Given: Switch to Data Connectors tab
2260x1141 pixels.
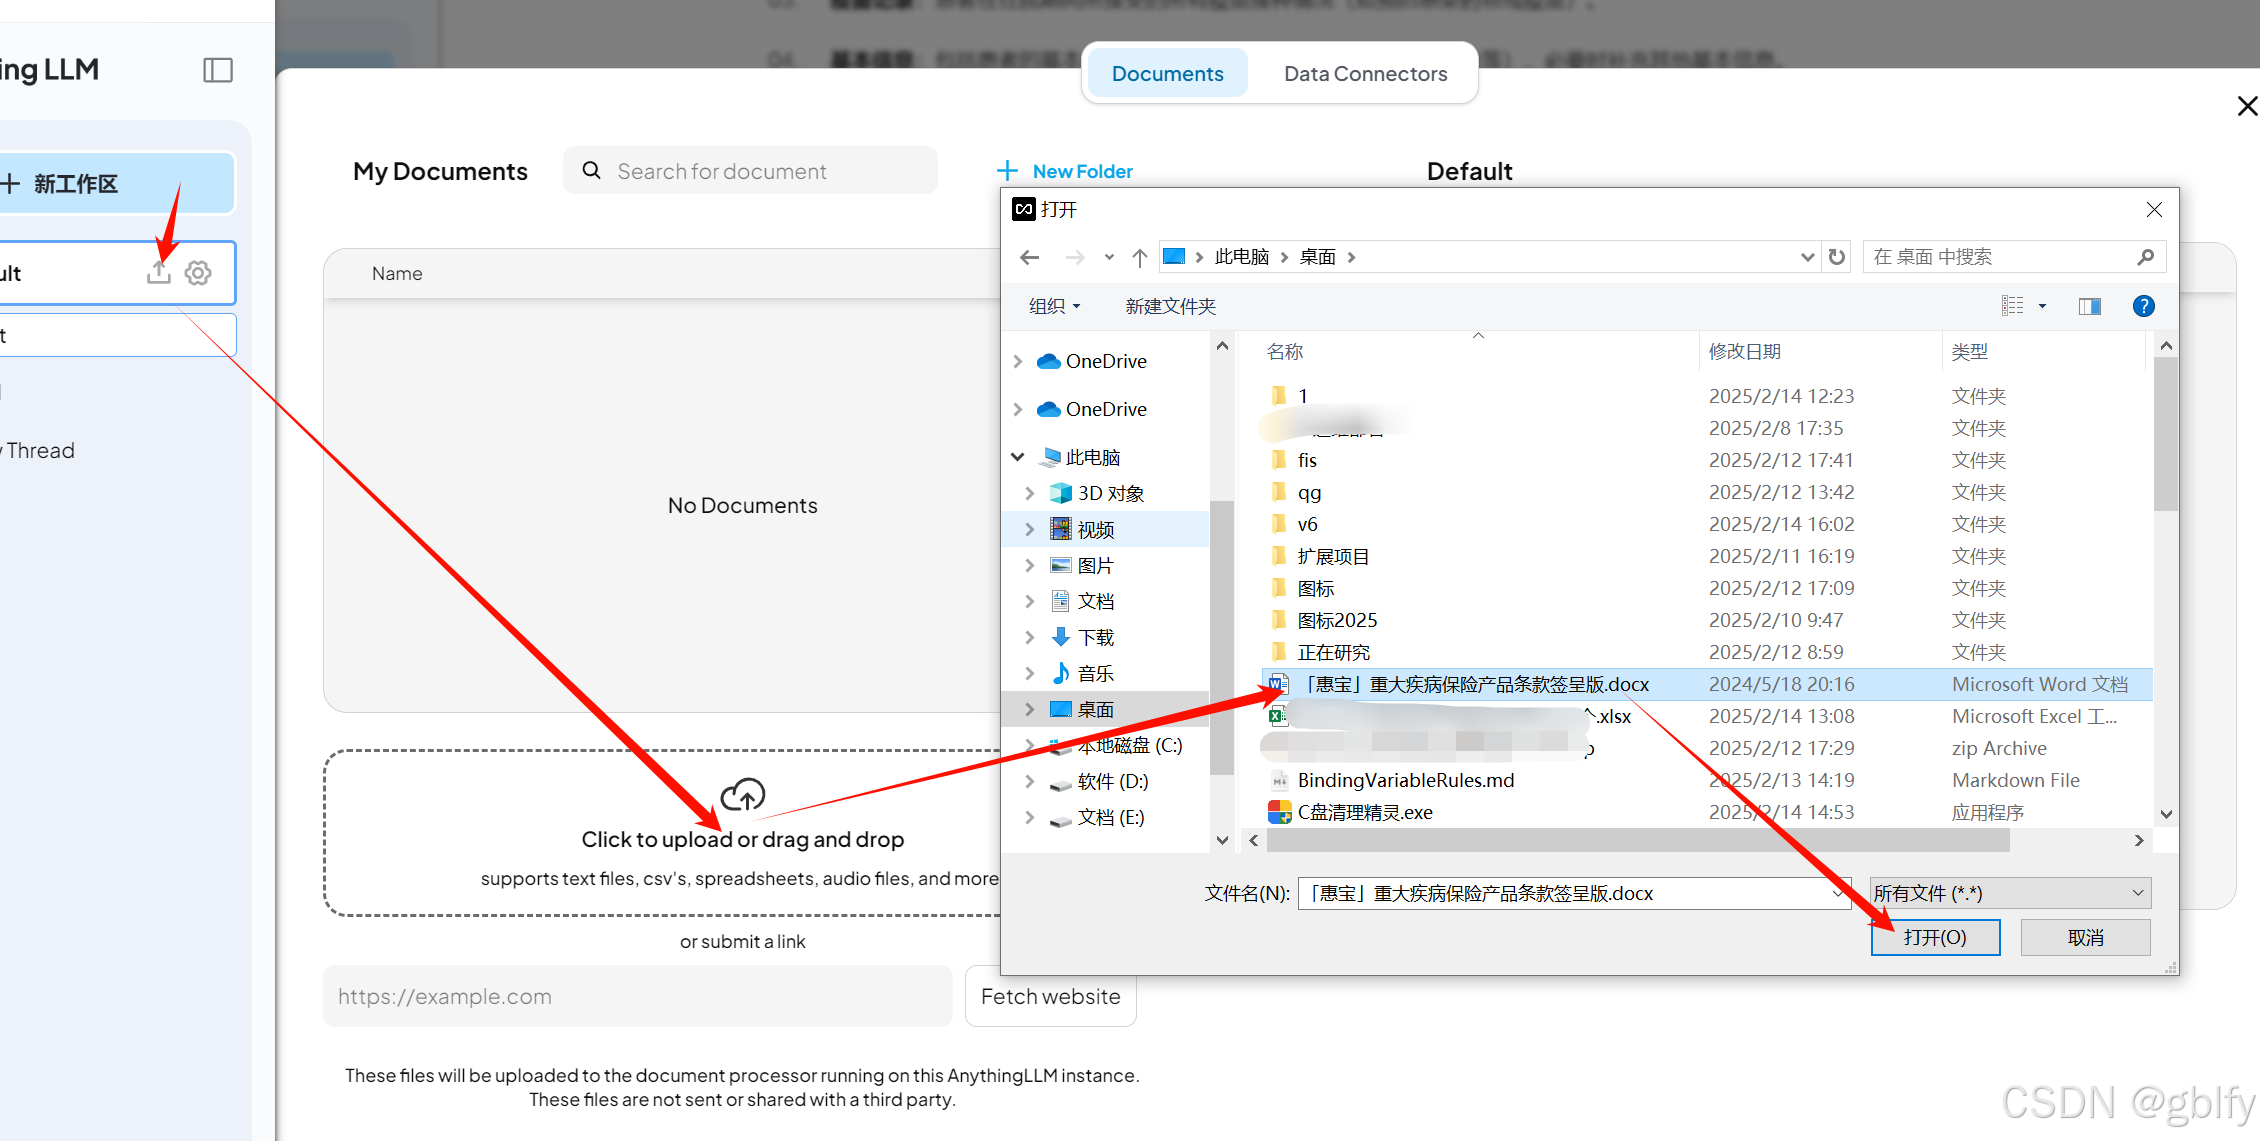Looking at the screenshot, I should (1365, 74).
